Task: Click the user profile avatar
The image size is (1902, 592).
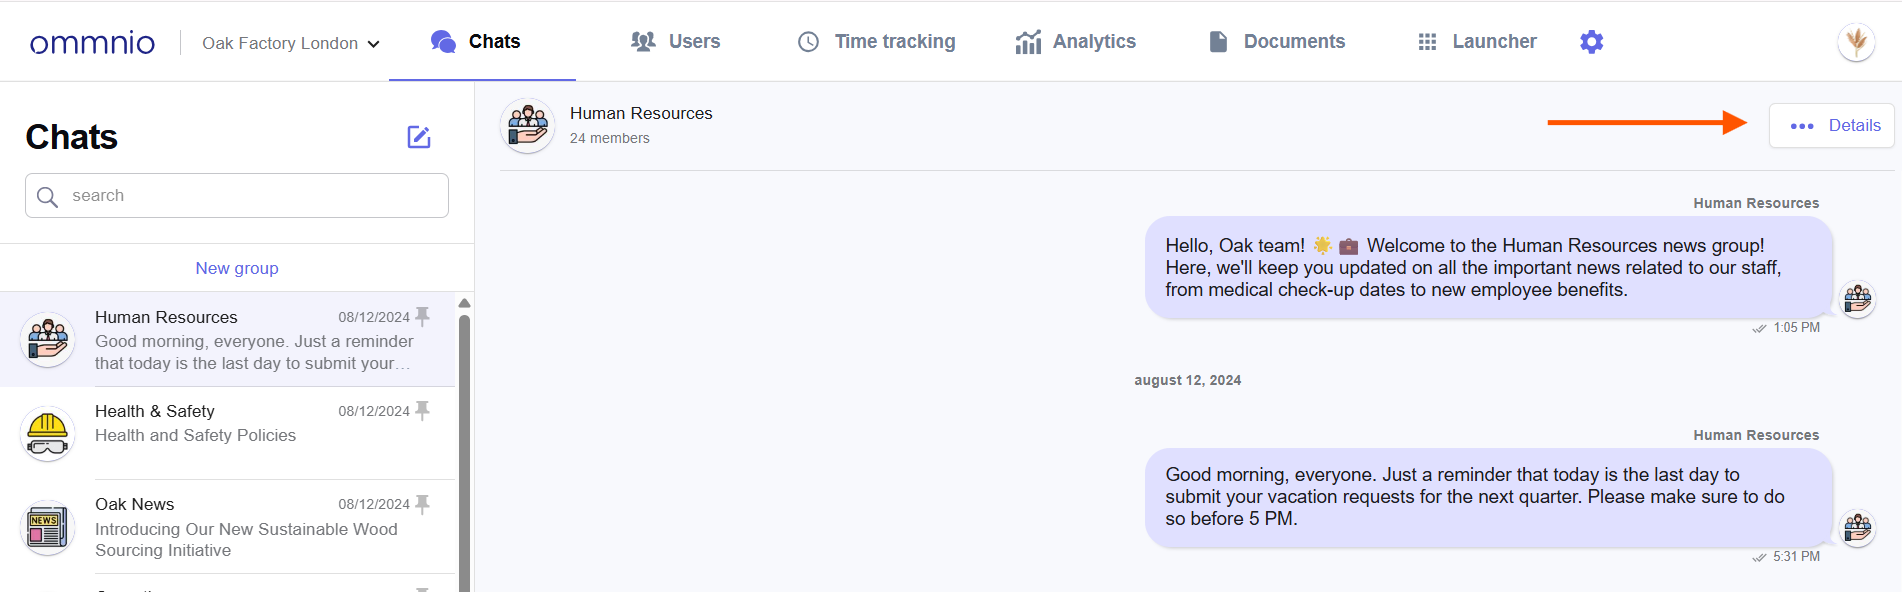Action: tap(1856, 42)
